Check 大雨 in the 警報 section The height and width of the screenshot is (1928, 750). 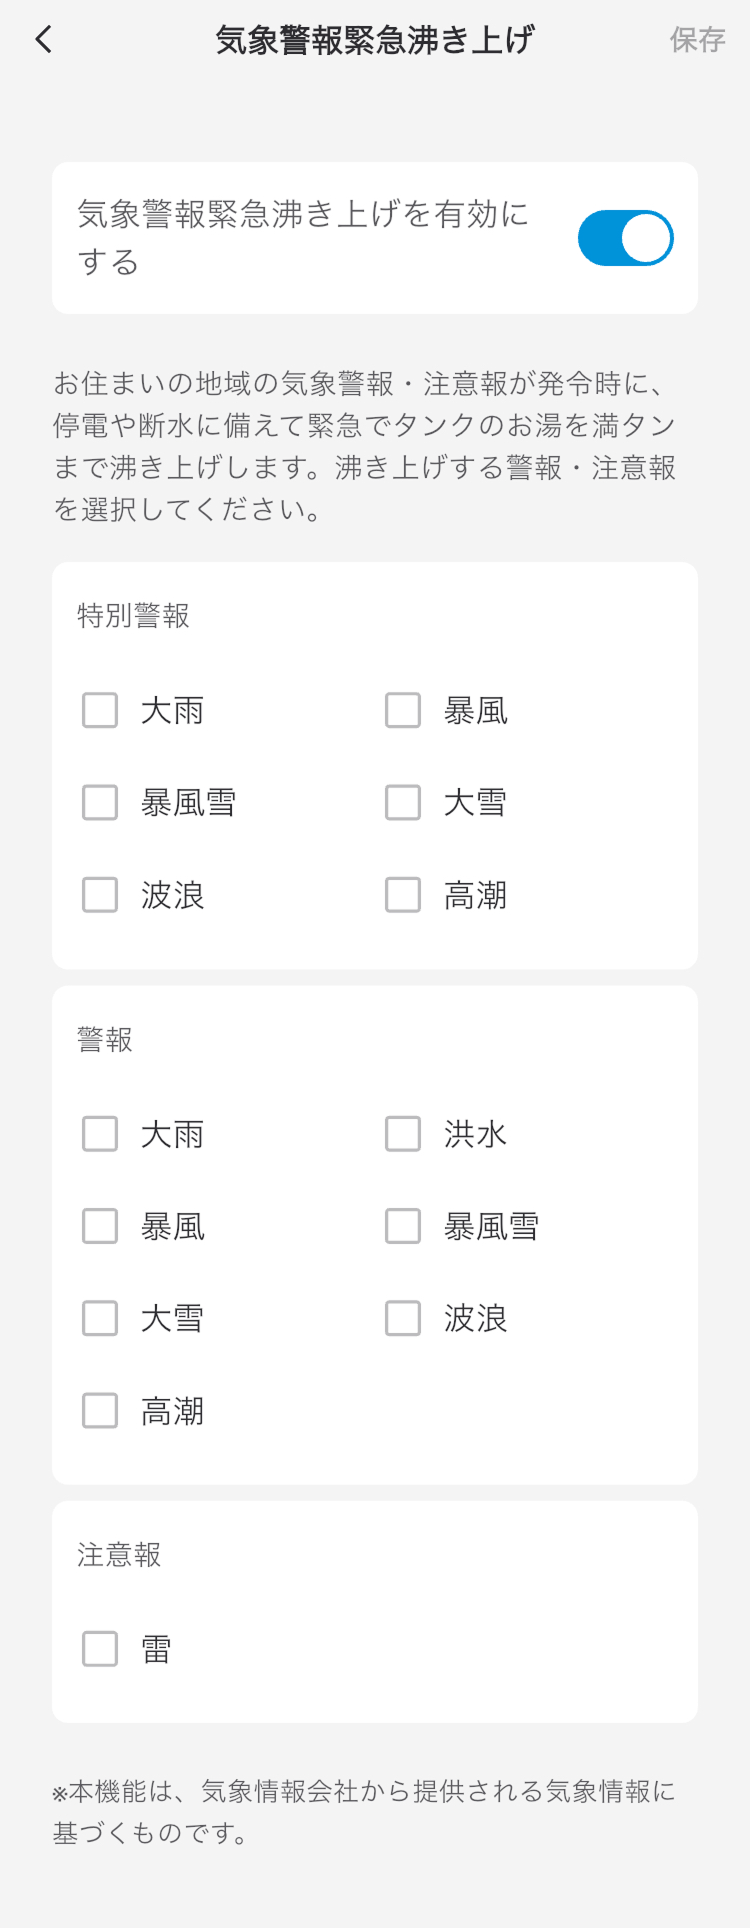tap(100, 1135)
